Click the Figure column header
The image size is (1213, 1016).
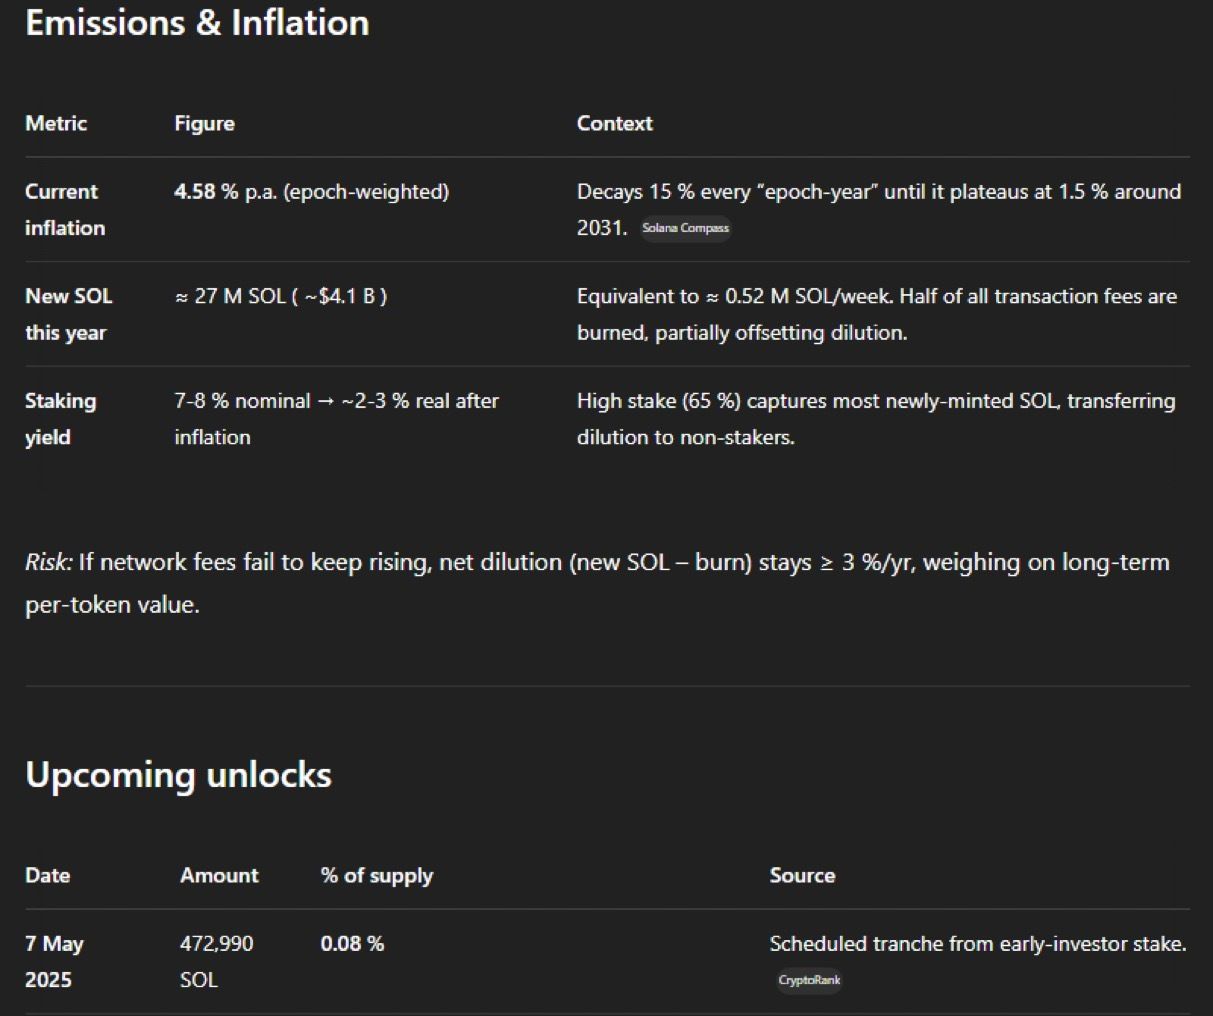(x=204, y=123)
